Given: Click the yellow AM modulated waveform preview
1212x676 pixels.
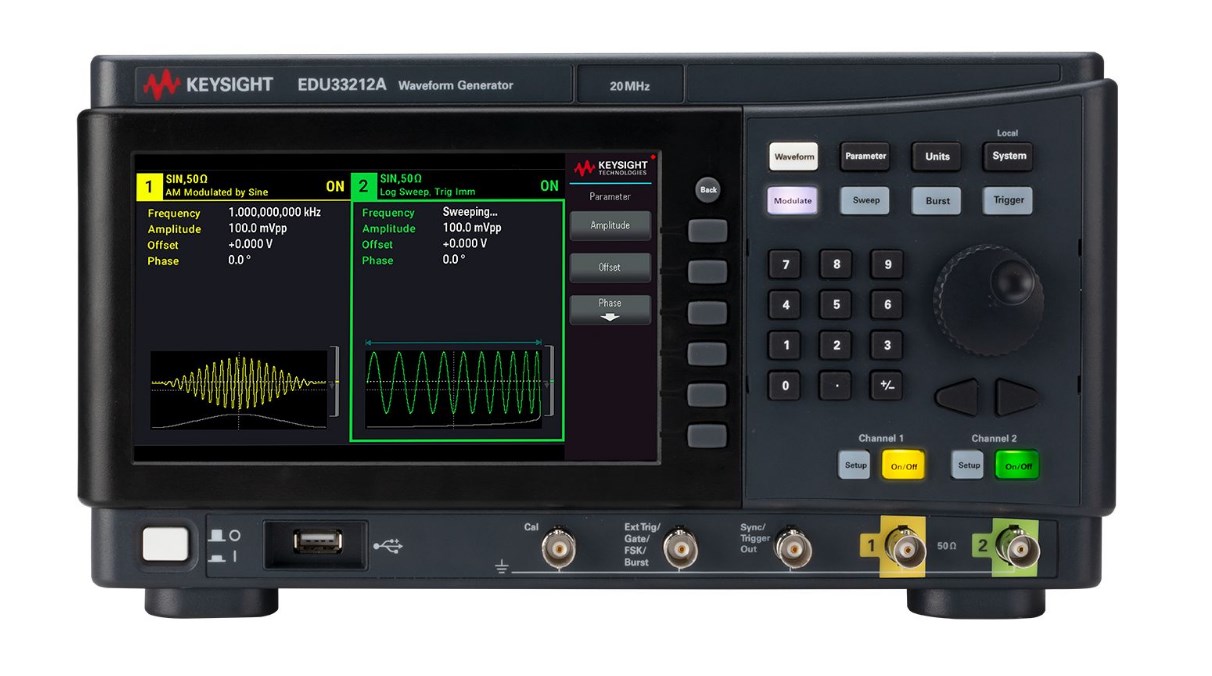Looking at the screenshot, I should coord(240,390).
